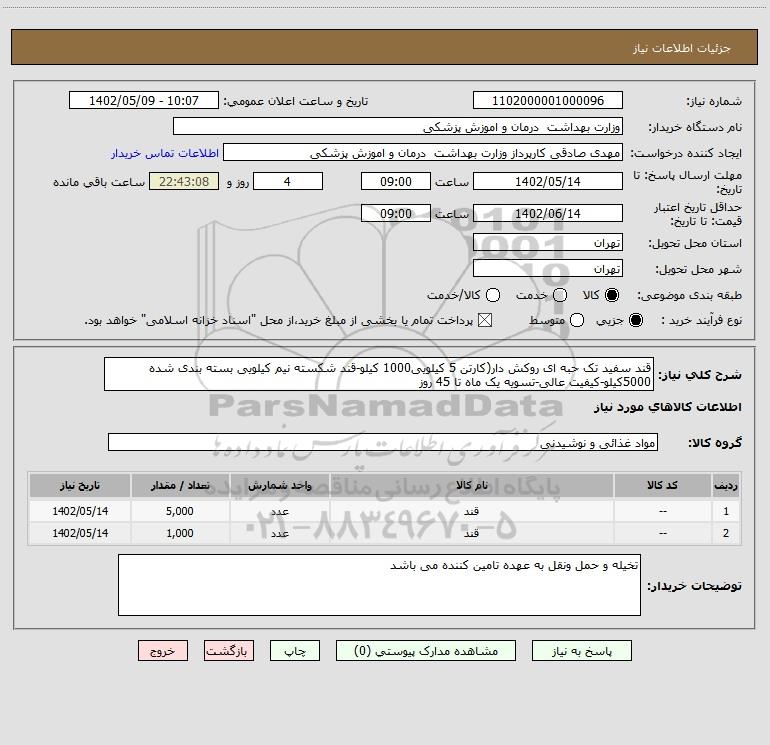
Task: Click the buyer notes text area
Action: [379, 585]
